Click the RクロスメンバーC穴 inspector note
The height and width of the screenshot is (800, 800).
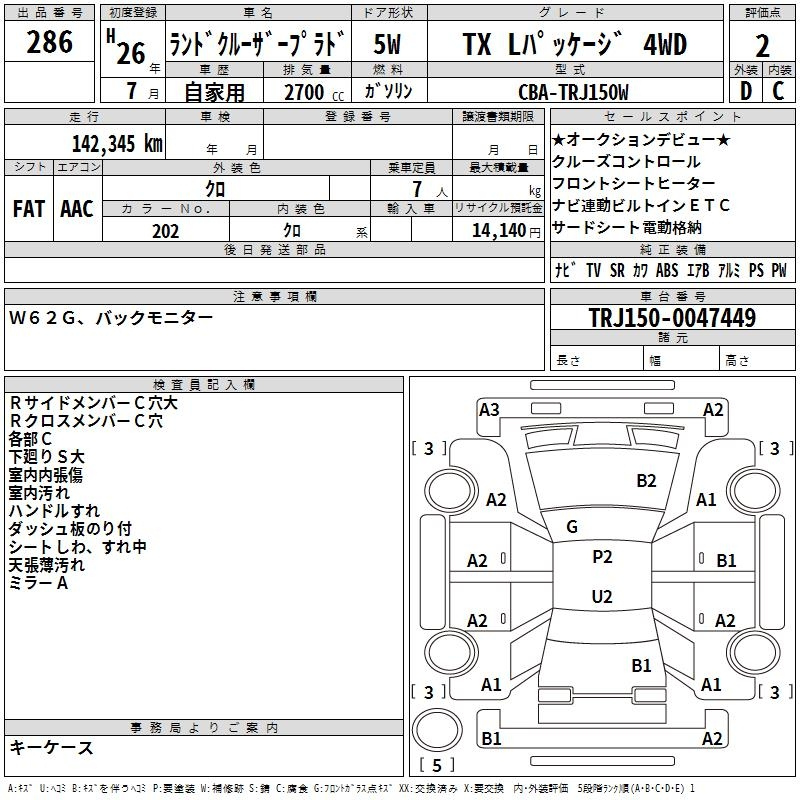point(86,420)
